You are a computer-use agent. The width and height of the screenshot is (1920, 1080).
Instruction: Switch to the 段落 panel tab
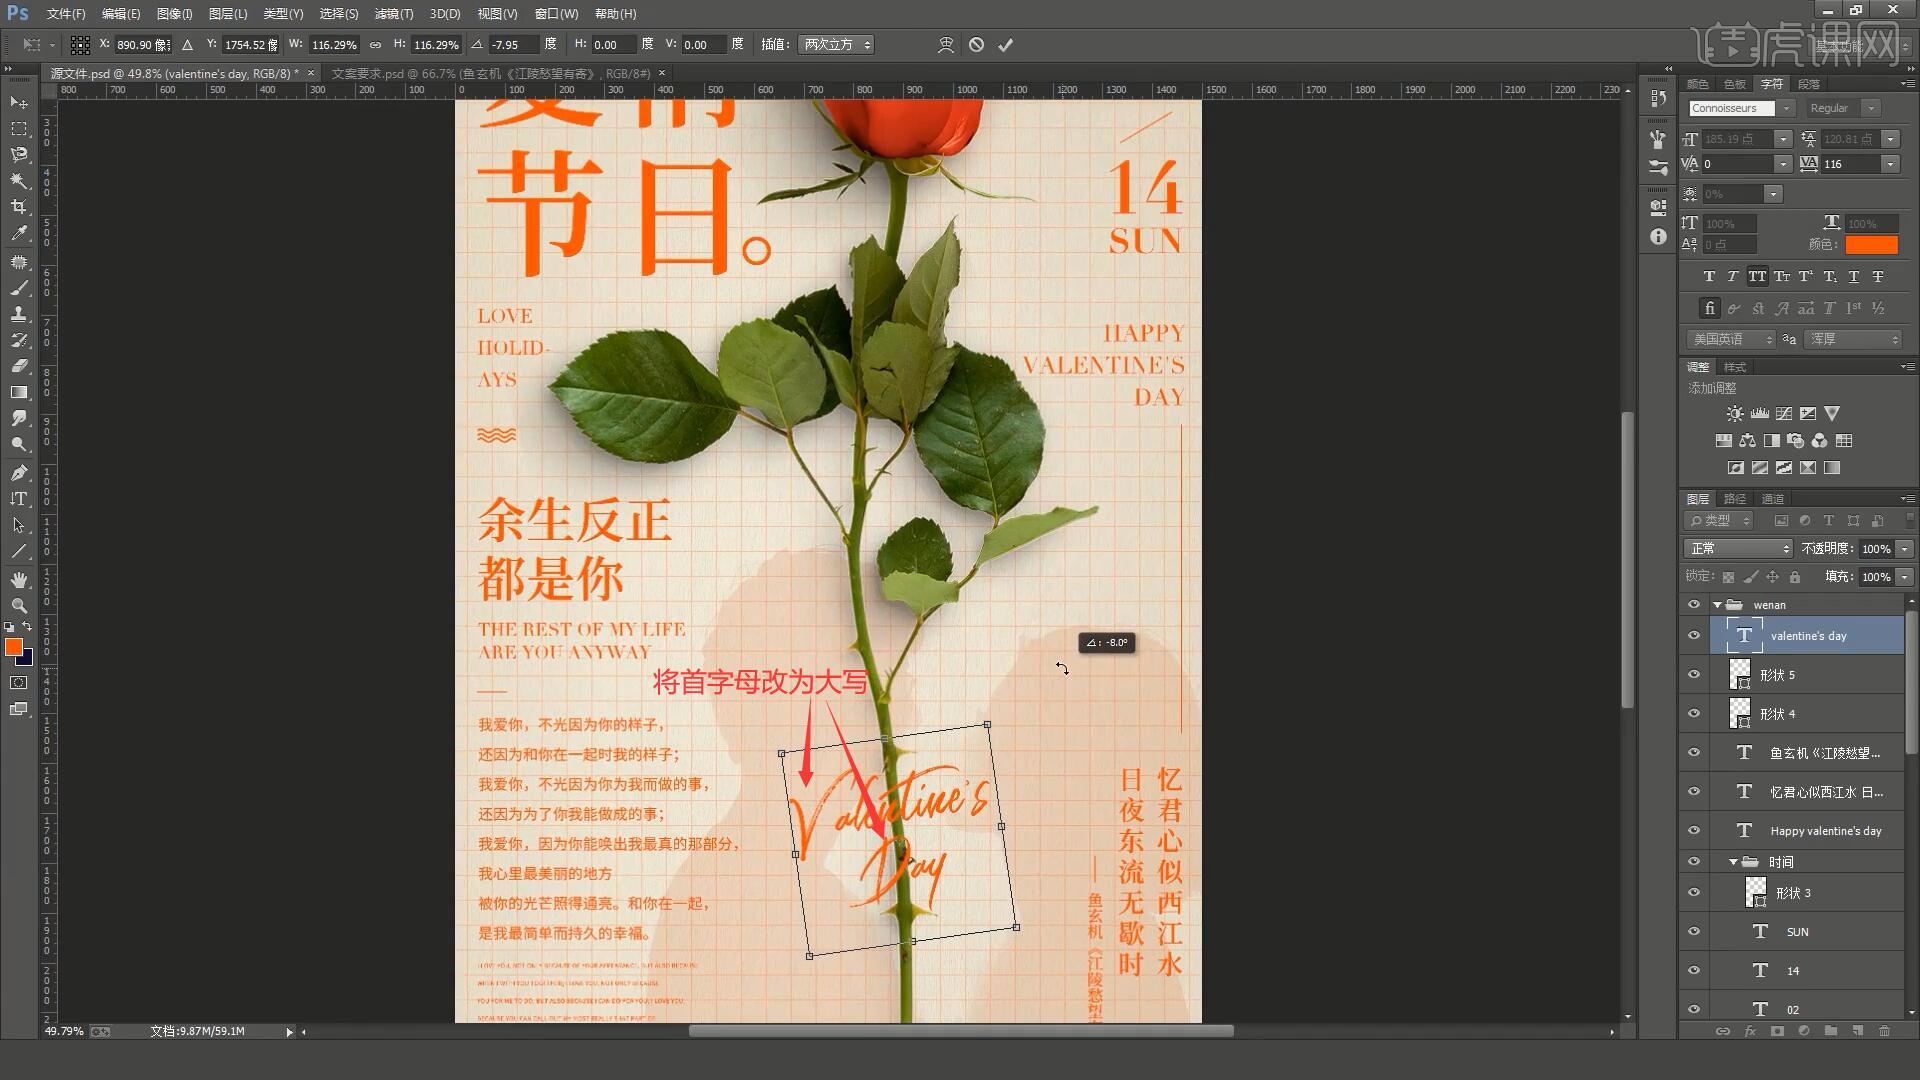coord(1808,84)
